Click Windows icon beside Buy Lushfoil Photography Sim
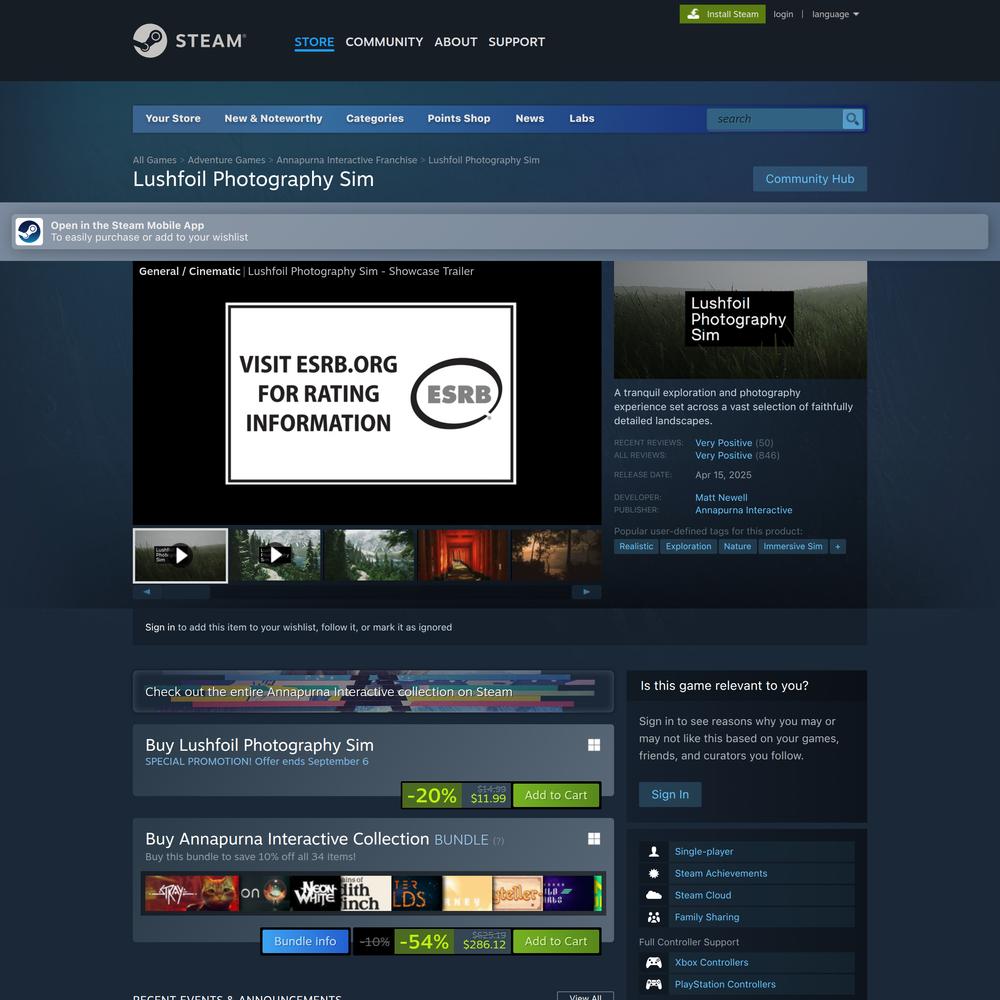The height and width of the screenshot is (1000, 1000). click(594, 745)
